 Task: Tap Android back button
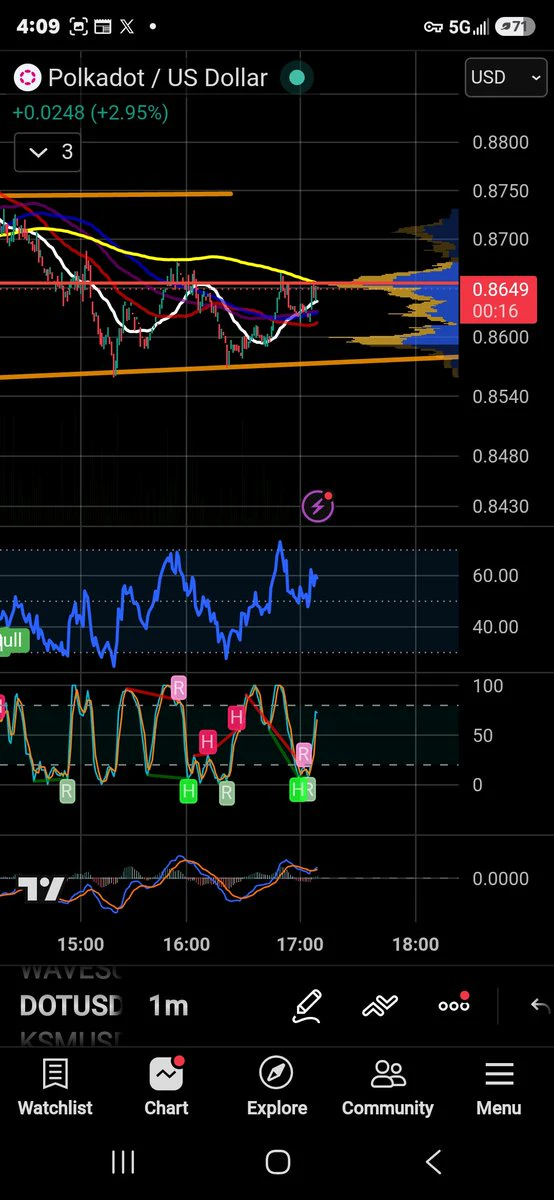[x=433, y=1161]
